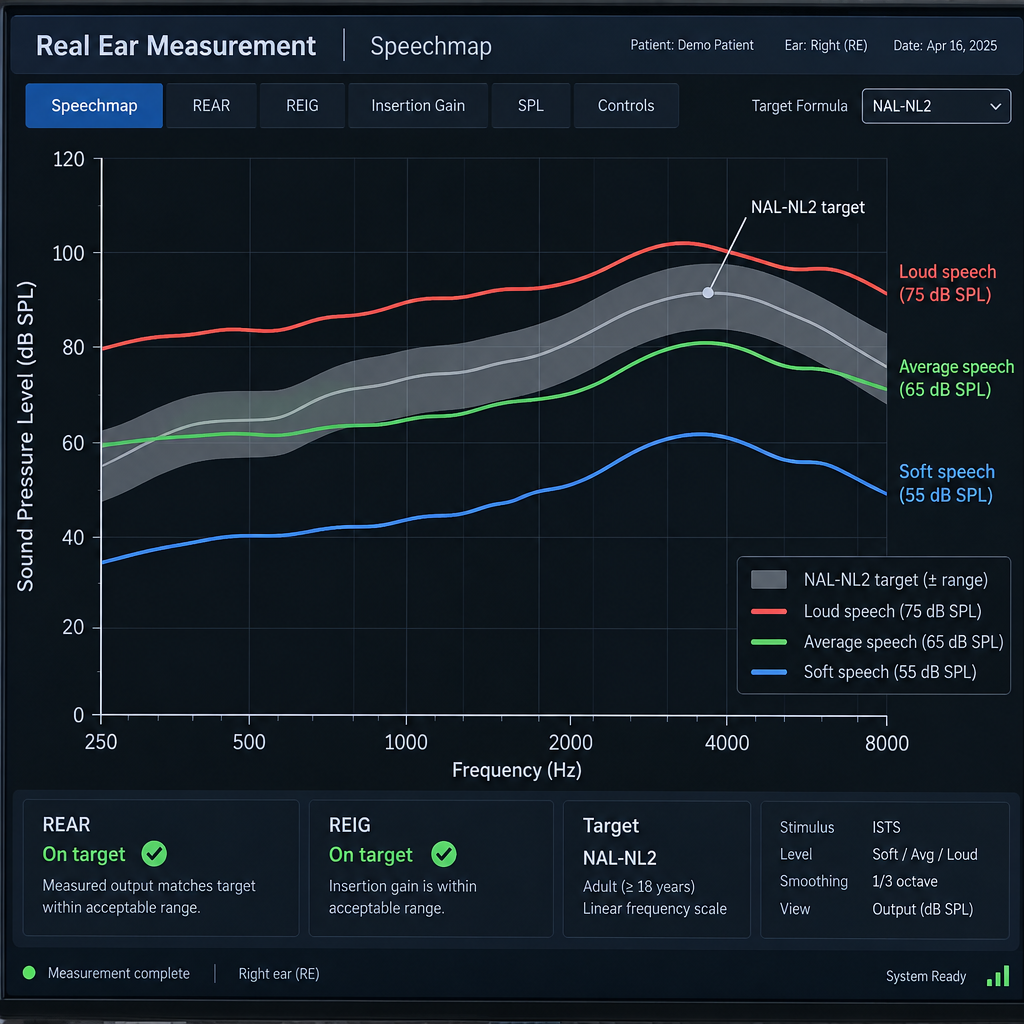
Task: Switch to the Speechmap tab
Action: click(94, 105)
